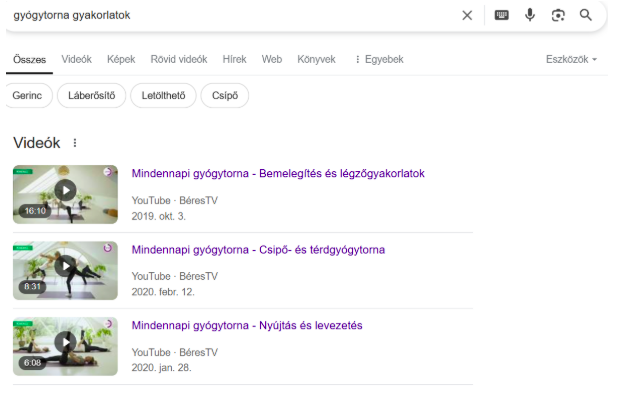Open Mindennapi gyógytorna - Nyújtás és levezetés link

pos(247,326)
